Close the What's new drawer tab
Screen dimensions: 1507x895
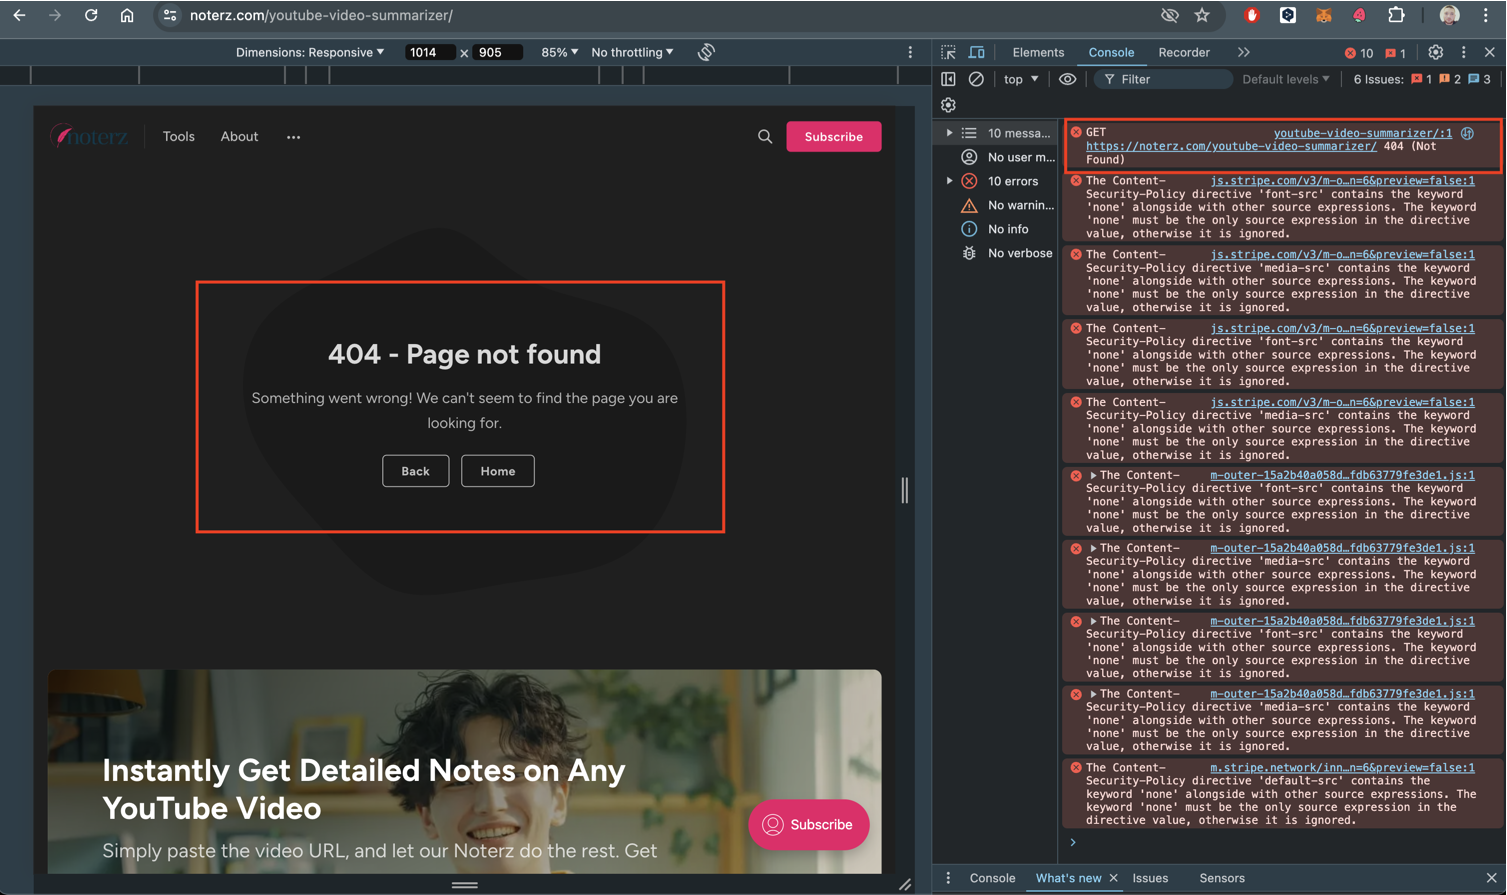pos(1114,878)
